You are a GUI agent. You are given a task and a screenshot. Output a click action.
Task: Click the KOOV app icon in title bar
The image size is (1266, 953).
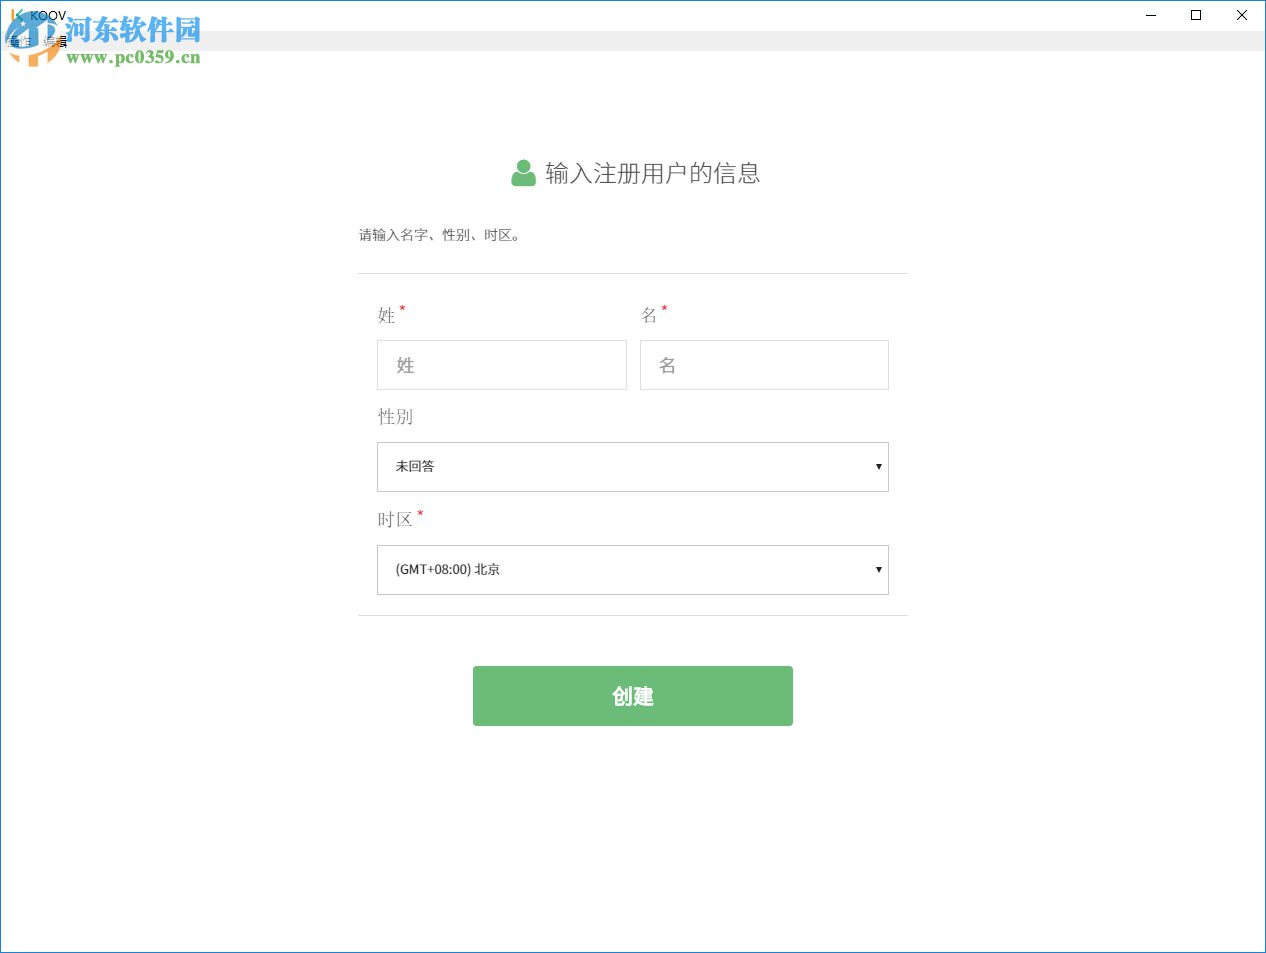tap(17, 15)
